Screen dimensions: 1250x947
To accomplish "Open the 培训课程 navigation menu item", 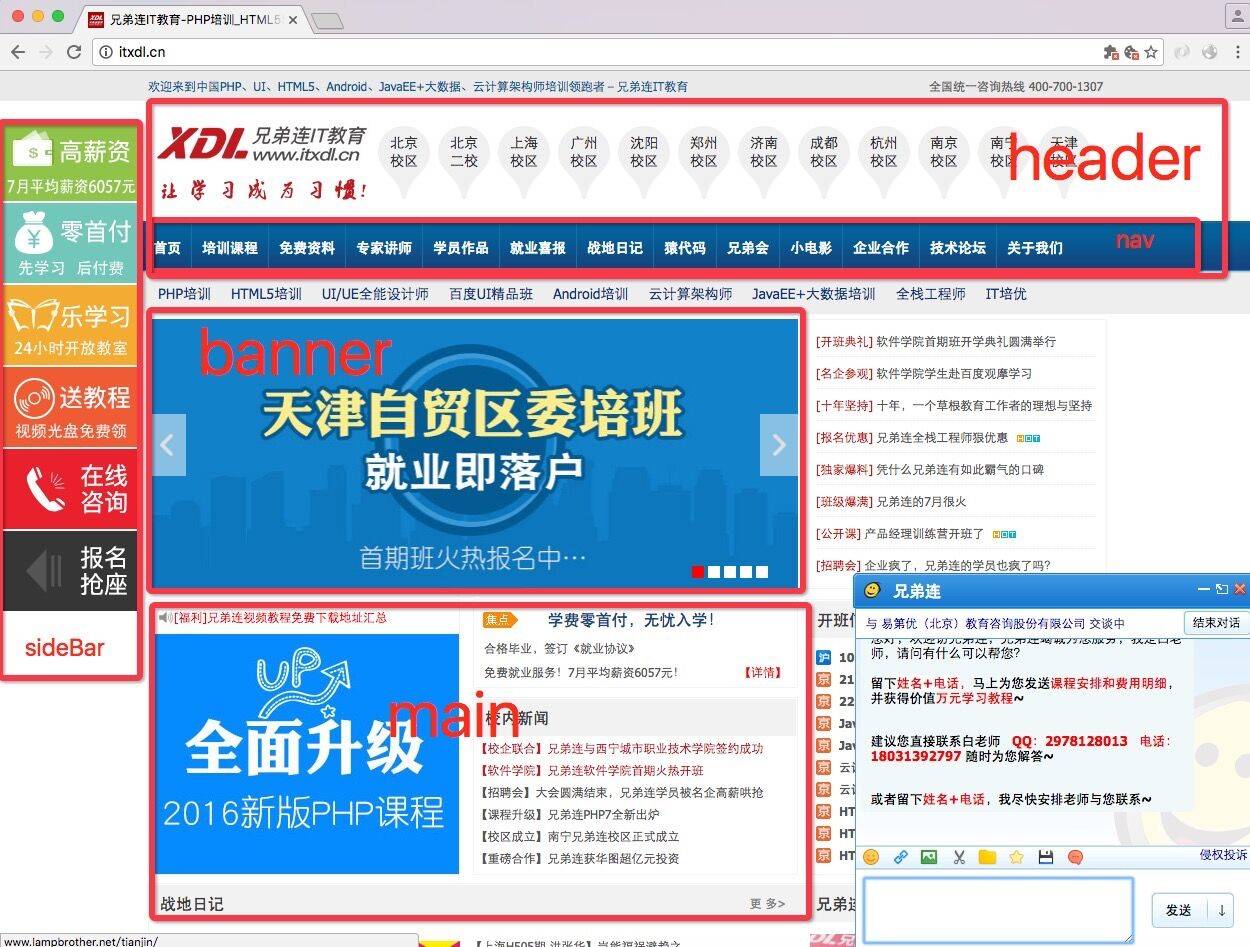I will [x=231, y=248].
